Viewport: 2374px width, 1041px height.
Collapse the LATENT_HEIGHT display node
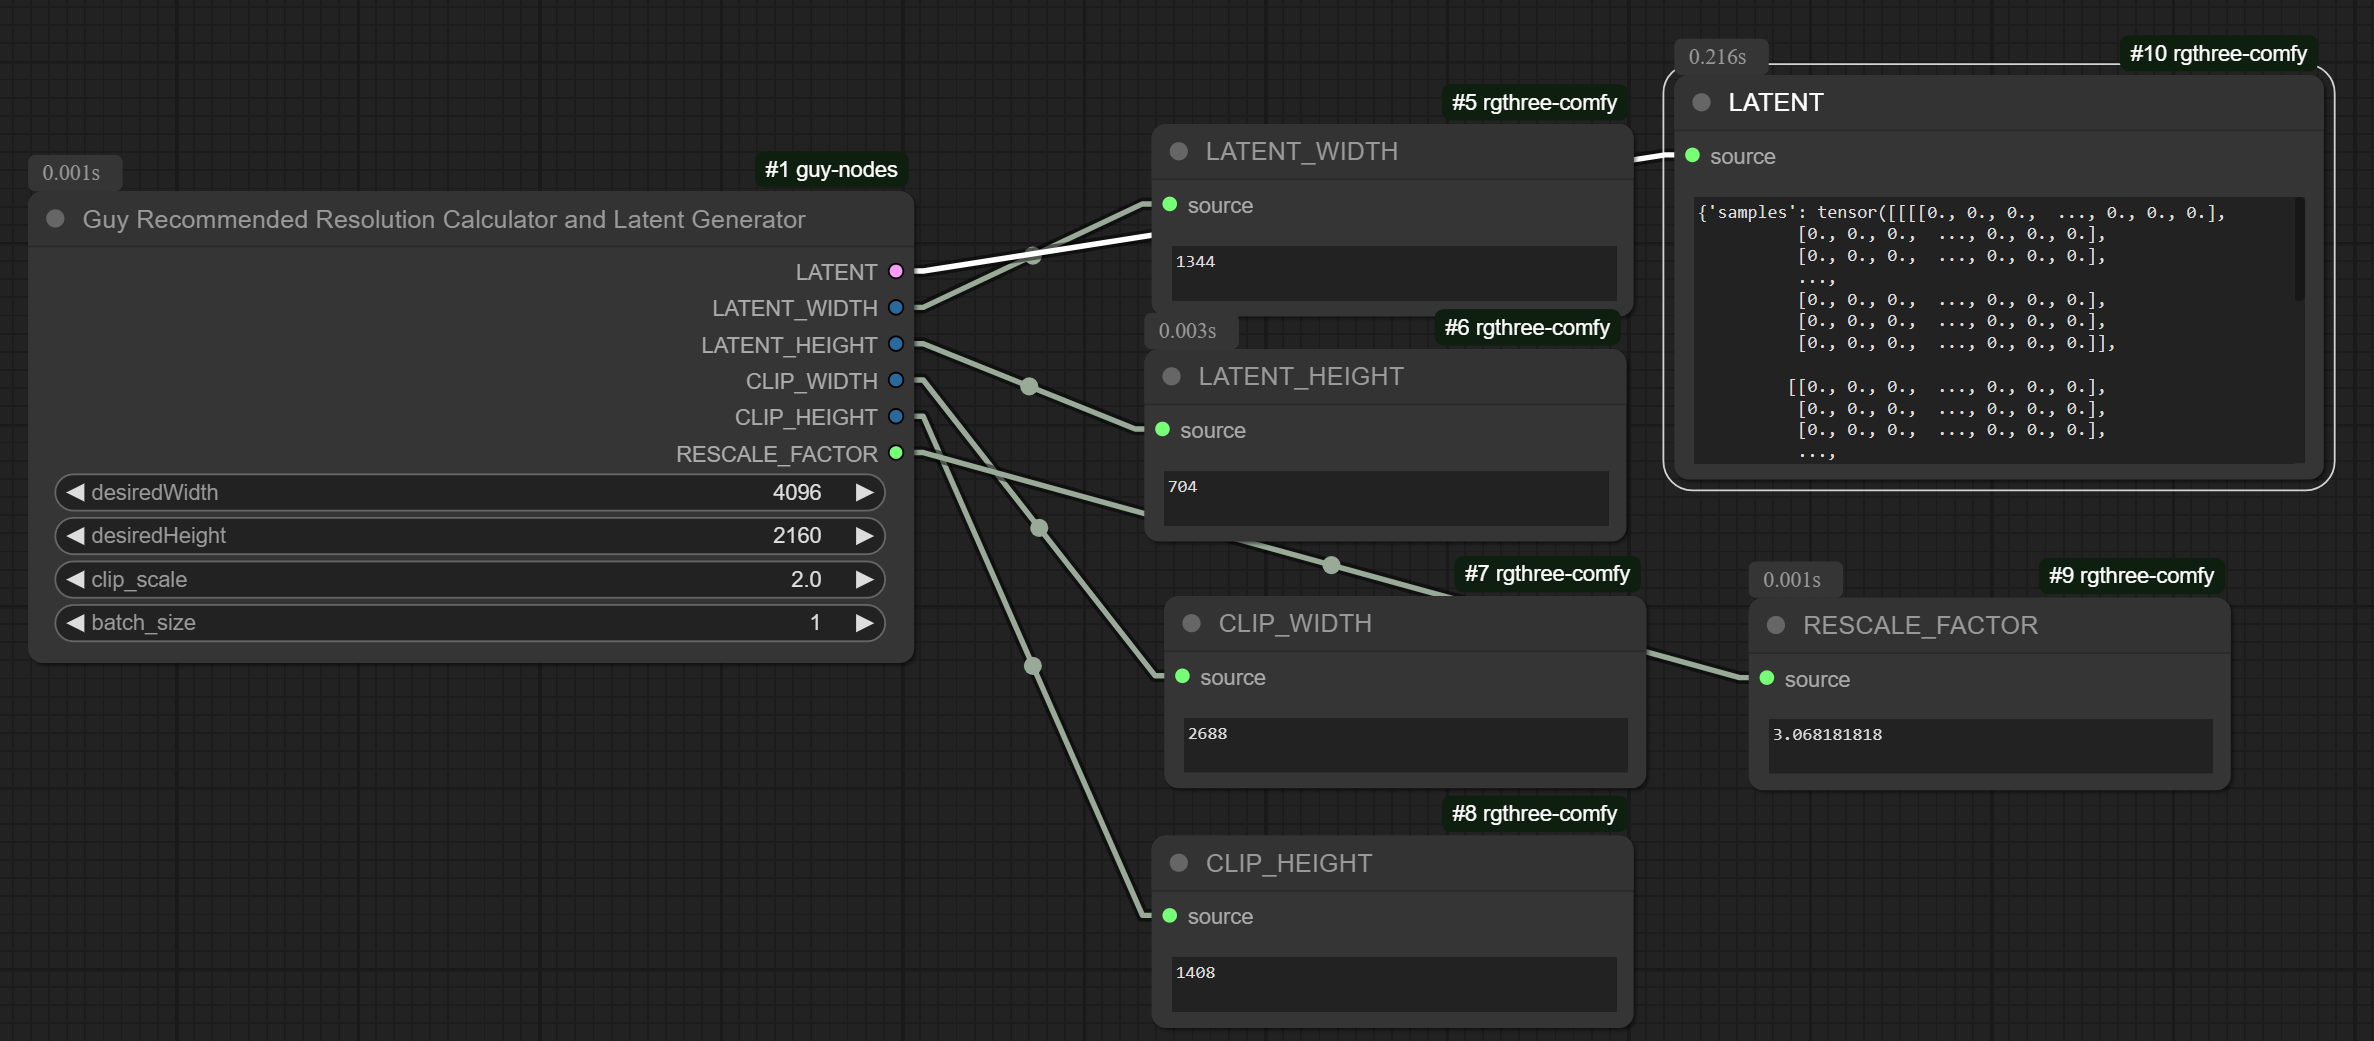tap(1172, 376)
